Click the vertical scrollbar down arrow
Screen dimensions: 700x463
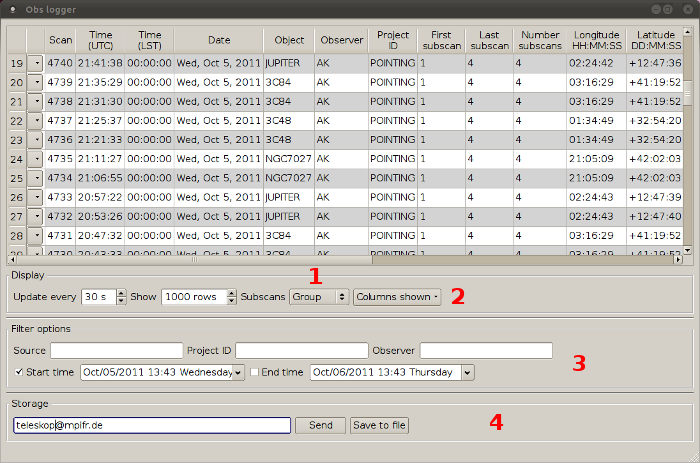pyautogui.click(x=688, y=250)
